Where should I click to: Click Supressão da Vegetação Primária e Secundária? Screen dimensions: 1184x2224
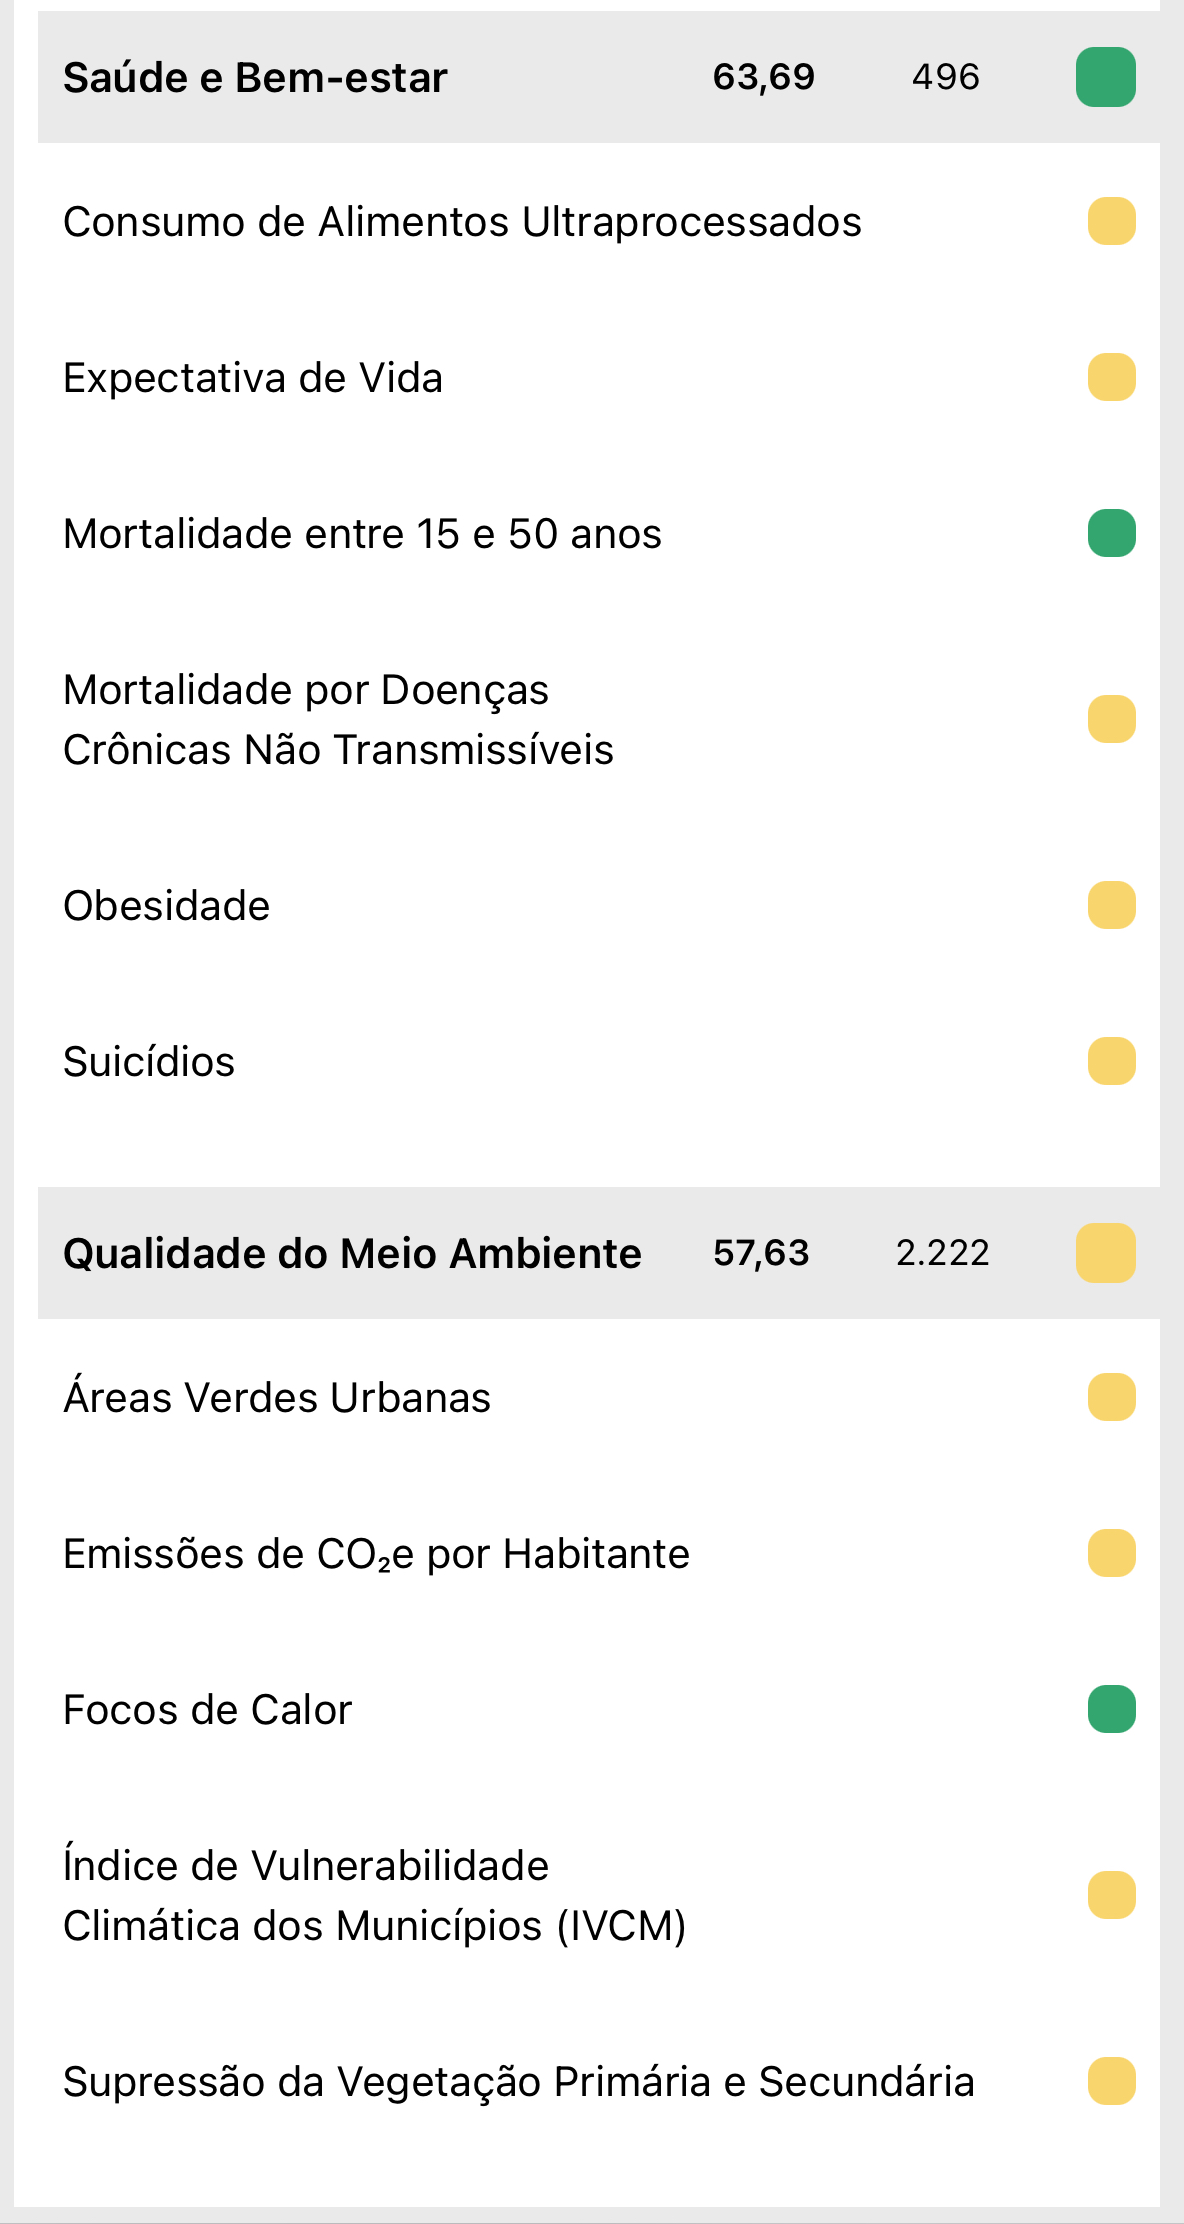(x=518, y=2082)
